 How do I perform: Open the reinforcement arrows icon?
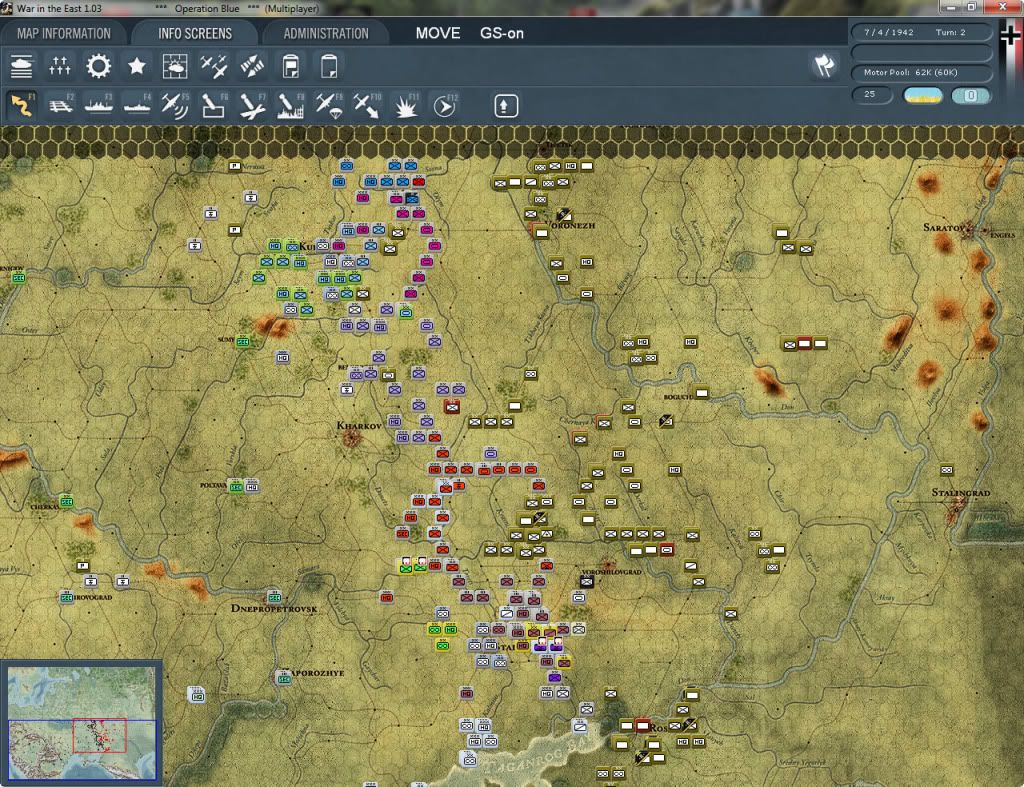tap(252, 67)
